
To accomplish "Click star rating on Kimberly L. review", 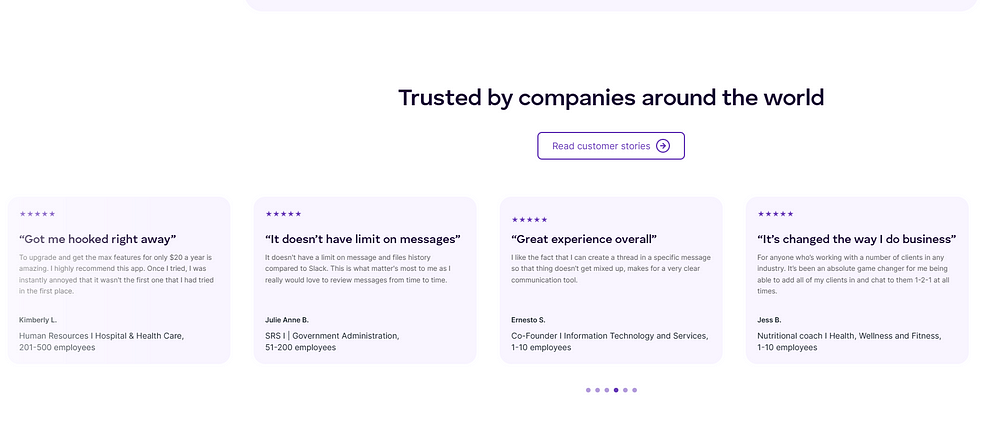I will [x=38, y=214].
